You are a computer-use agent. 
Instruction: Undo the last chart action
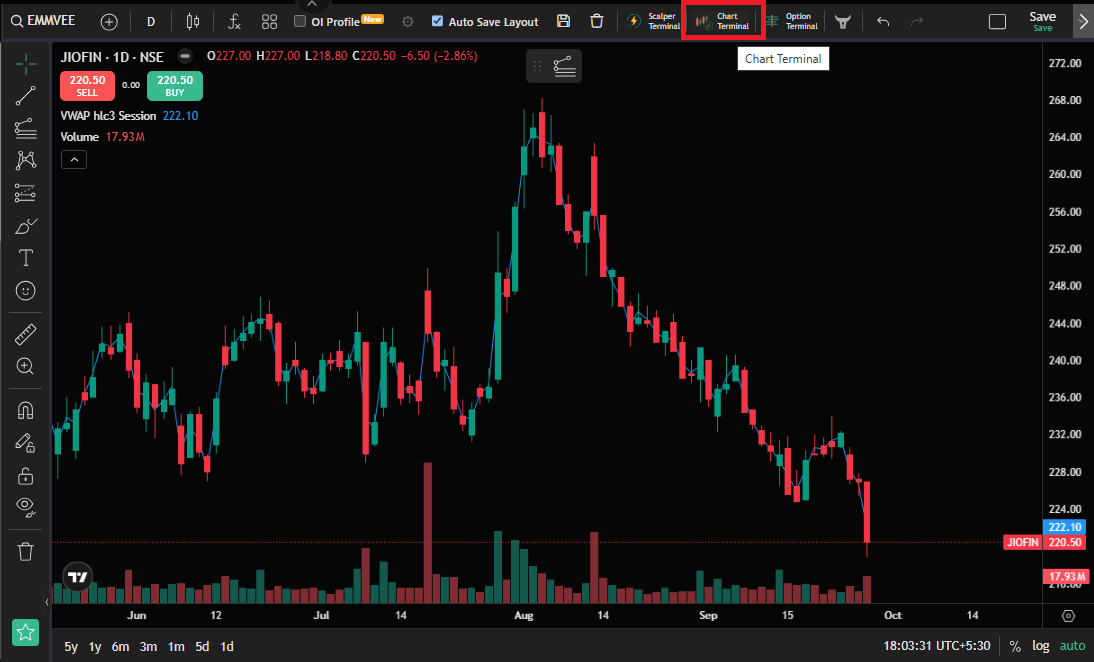coord(883,22)
